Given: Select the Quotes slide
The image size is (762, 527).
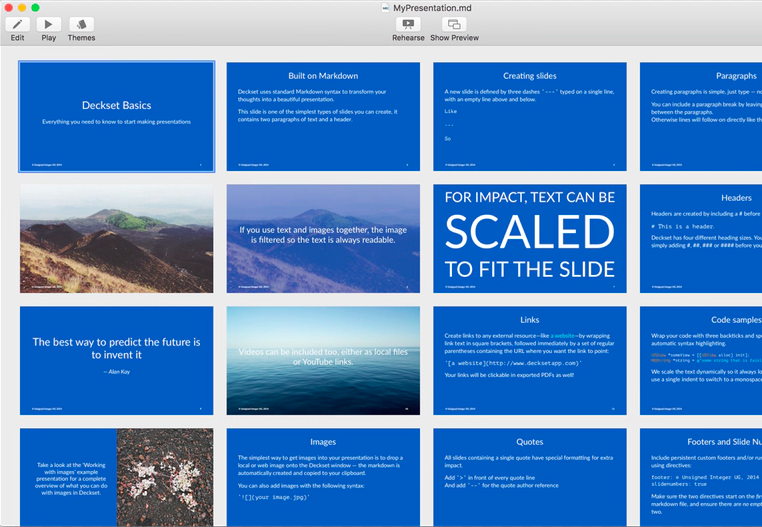Looking at the screenshot, I should pos(530,477).
